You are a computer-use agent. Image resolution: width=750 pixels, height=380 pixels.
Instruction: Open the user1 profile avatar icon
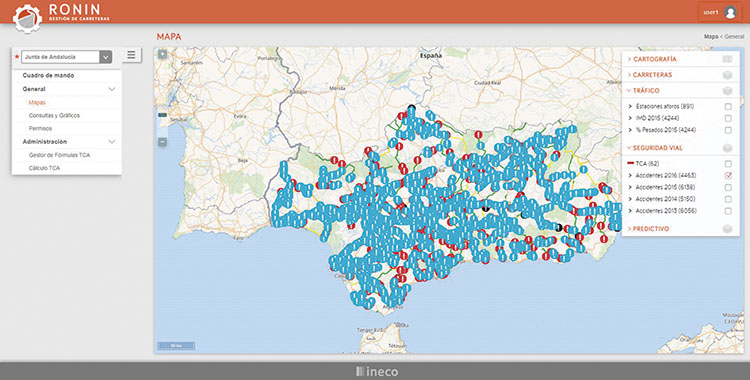[x=730, y=12]
